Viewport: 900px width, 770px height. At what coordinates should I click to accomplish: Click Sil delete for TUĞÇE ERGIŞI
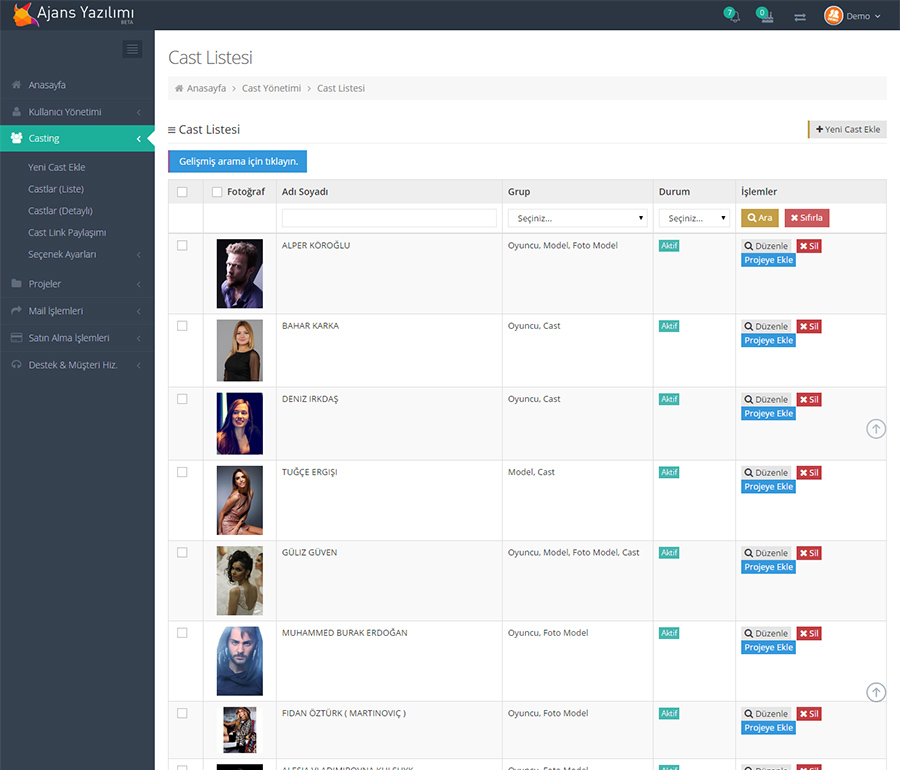pyautogui.click(x=809, y=472)
